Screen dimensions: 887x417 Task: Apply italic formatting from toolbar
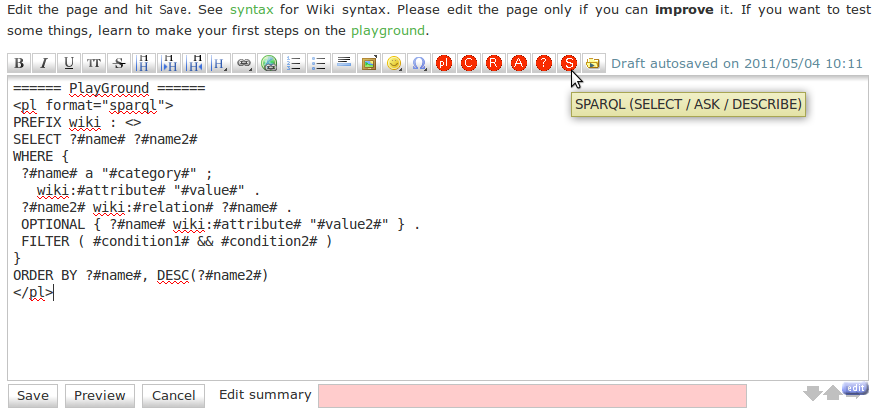coord(44,63)
